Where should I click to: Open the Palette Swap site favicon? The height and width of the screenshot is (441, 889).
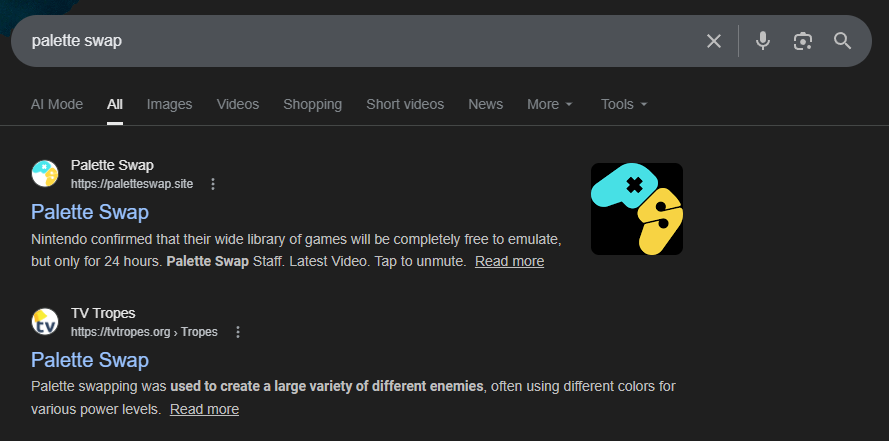[45, 173]
